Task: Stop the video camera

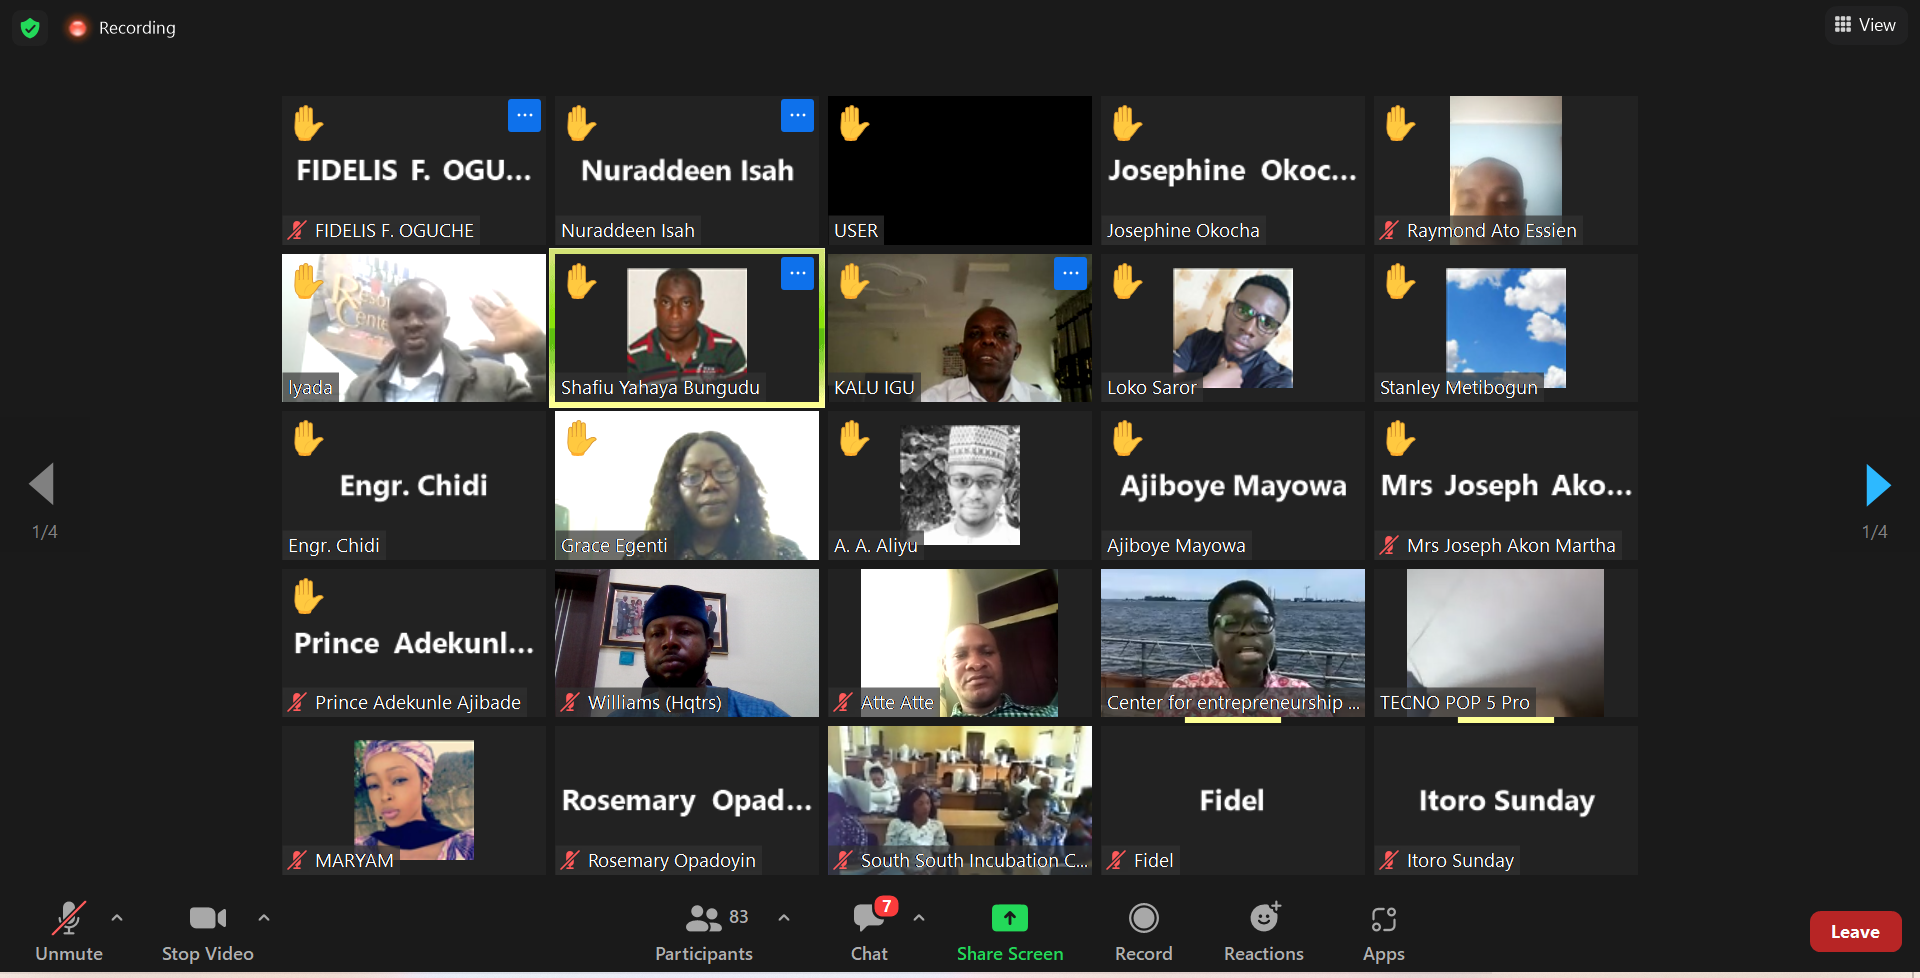Action: coord(208,931)
